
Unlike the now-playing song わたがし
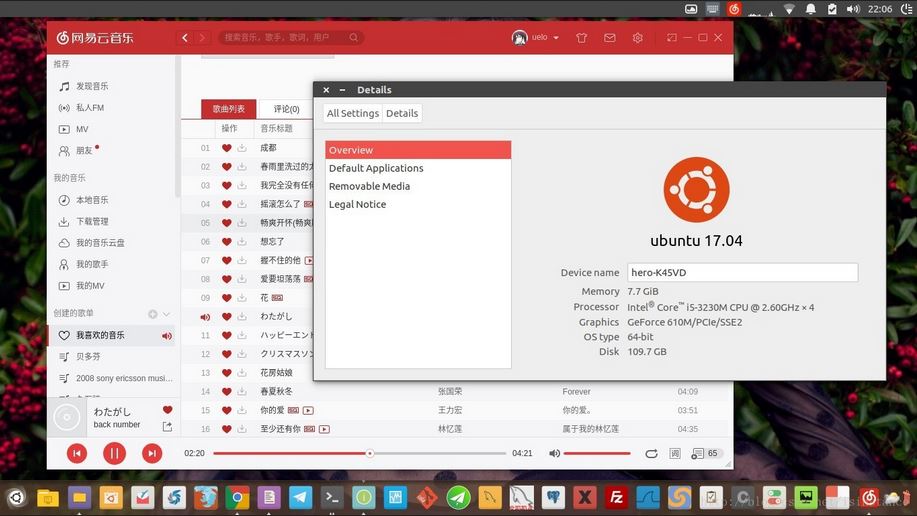[167, 410]
